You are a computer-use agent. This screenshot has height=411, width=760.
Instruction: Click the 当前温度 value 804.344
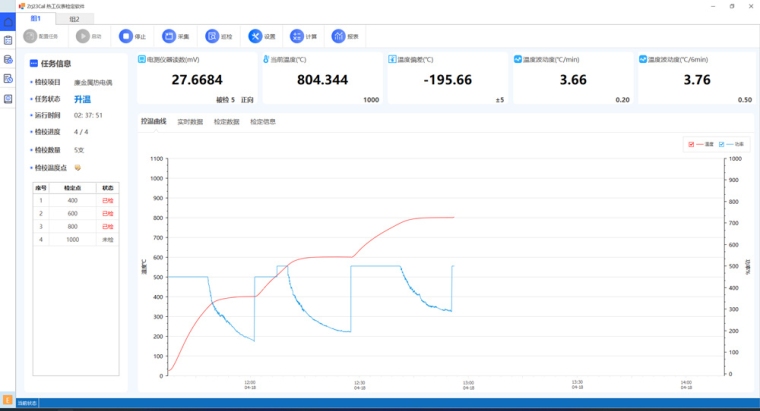pos(323,80)
